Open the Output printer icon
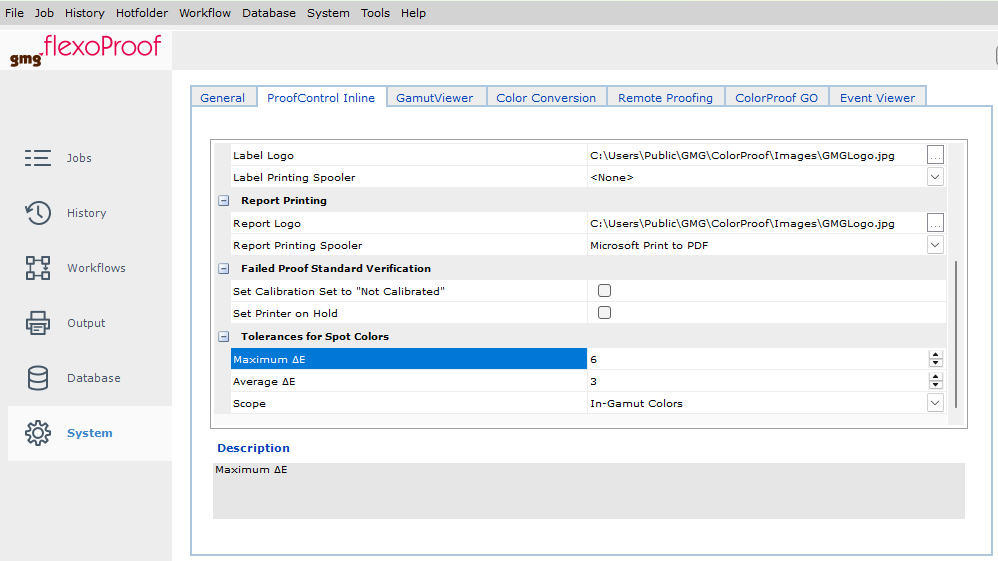 [x=38, y=323]
